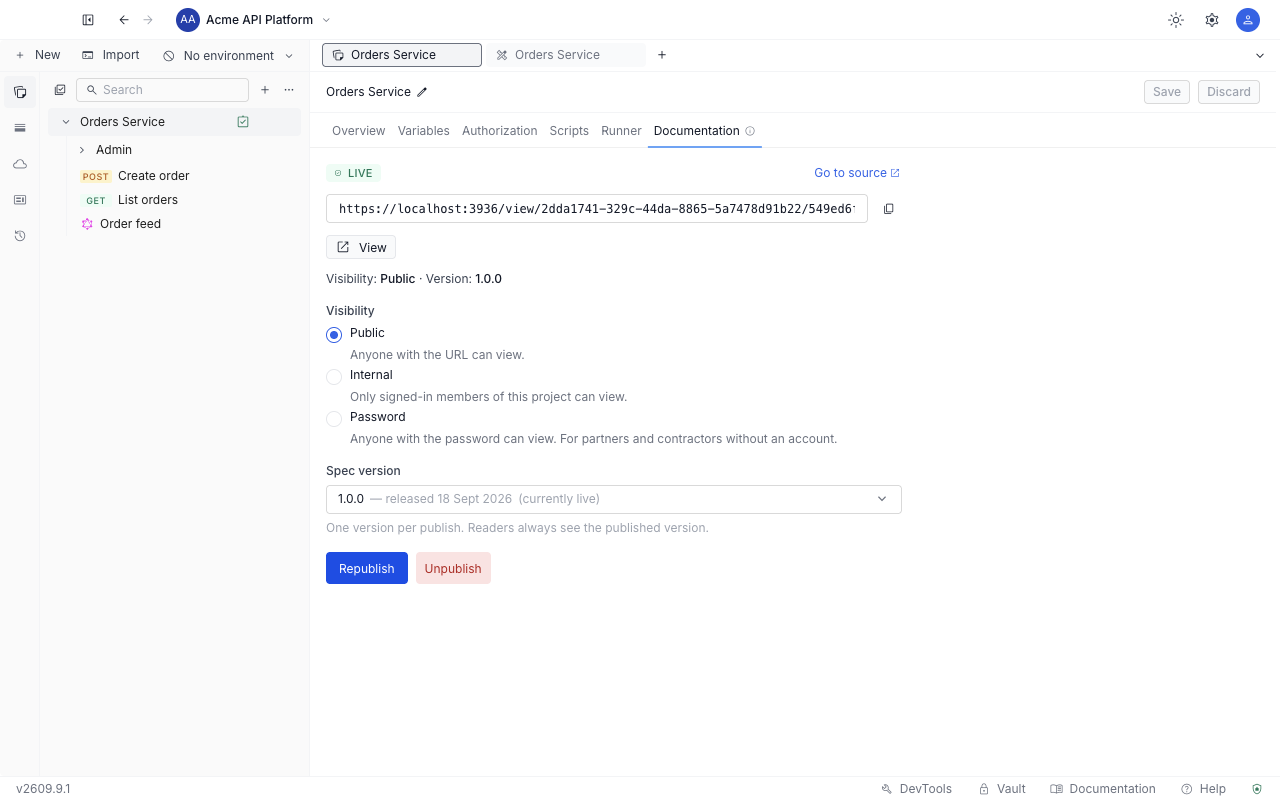The width and height of the screenshot is (1280, 800).
Task: Click LIVE status badge
Action: pos(353,173)
